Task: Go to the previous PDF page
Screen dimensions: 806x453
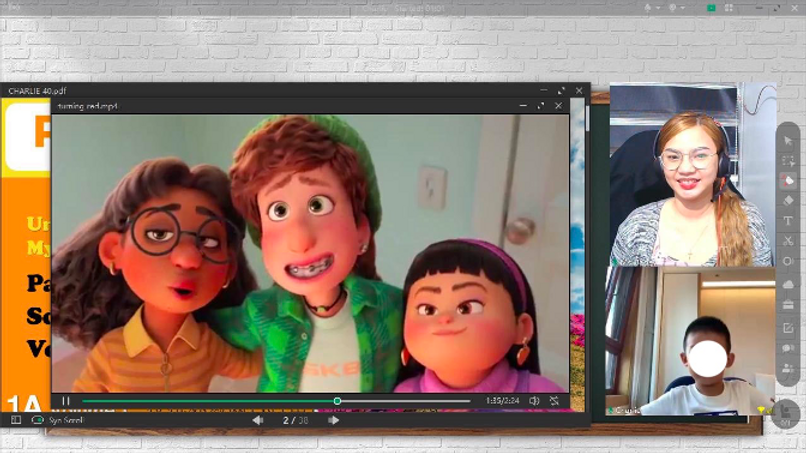Action: pyautogui.click(x=258, y=421)
